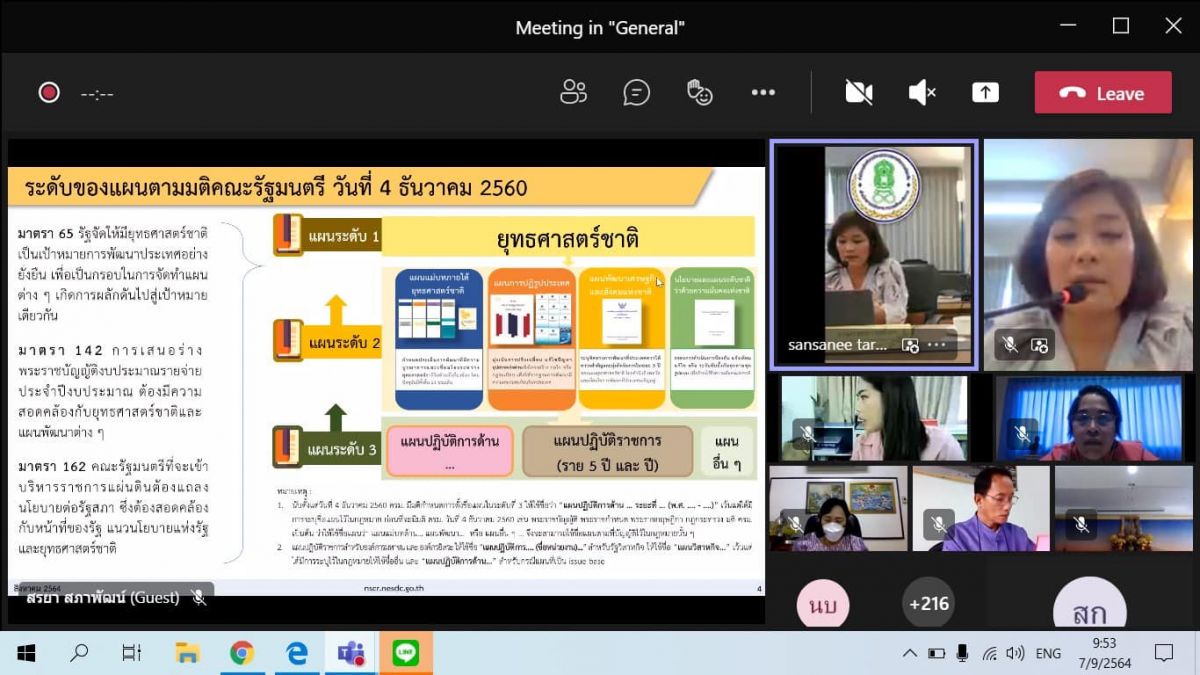Open Google Chrome from the taskbar

pos(241,653)
